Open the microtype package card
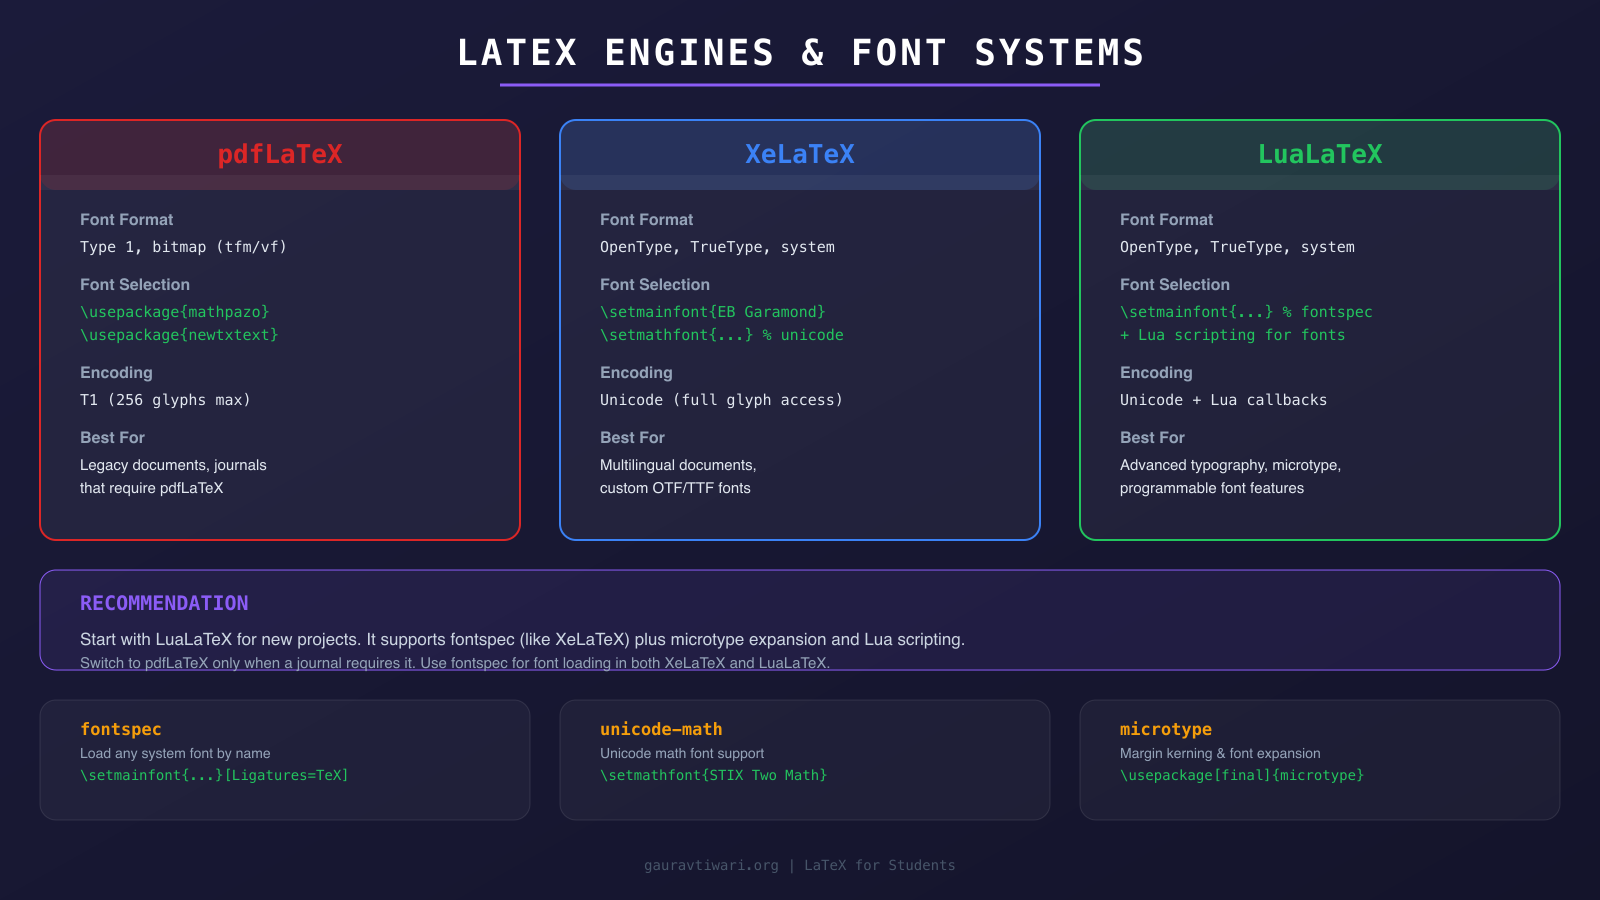Image resolution: width=1600 pixels, height=900 pixels. click(x=1319, y=760)
